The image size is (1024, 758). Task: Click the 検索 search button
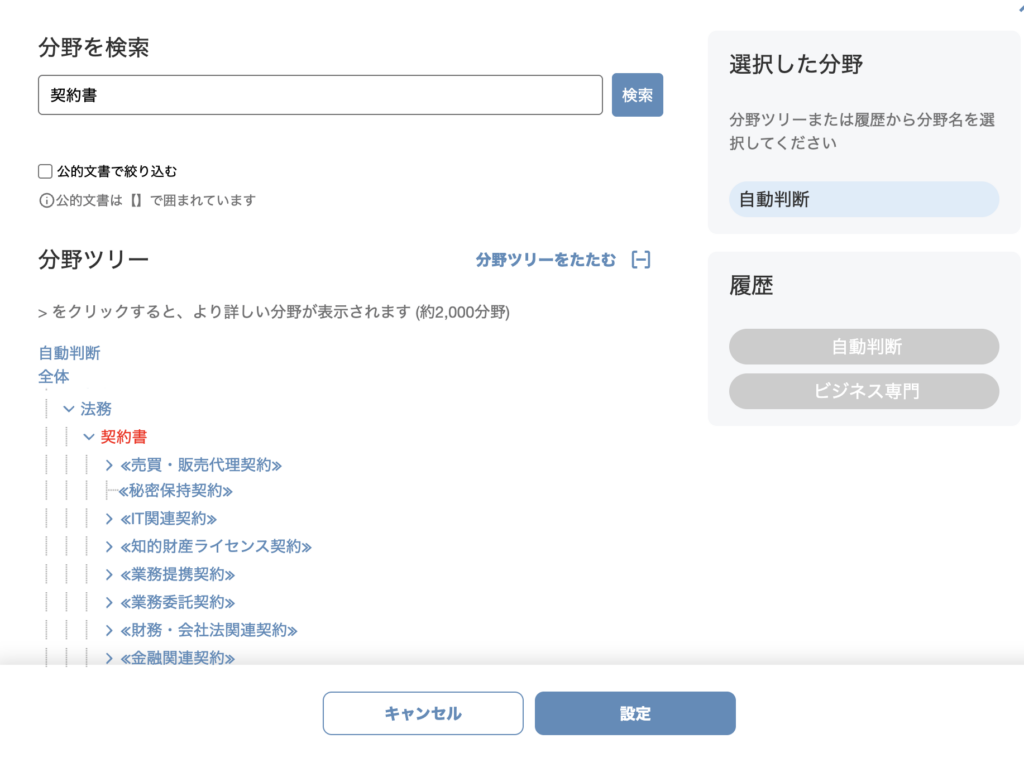pyautogui.click(x=637, y=96)
